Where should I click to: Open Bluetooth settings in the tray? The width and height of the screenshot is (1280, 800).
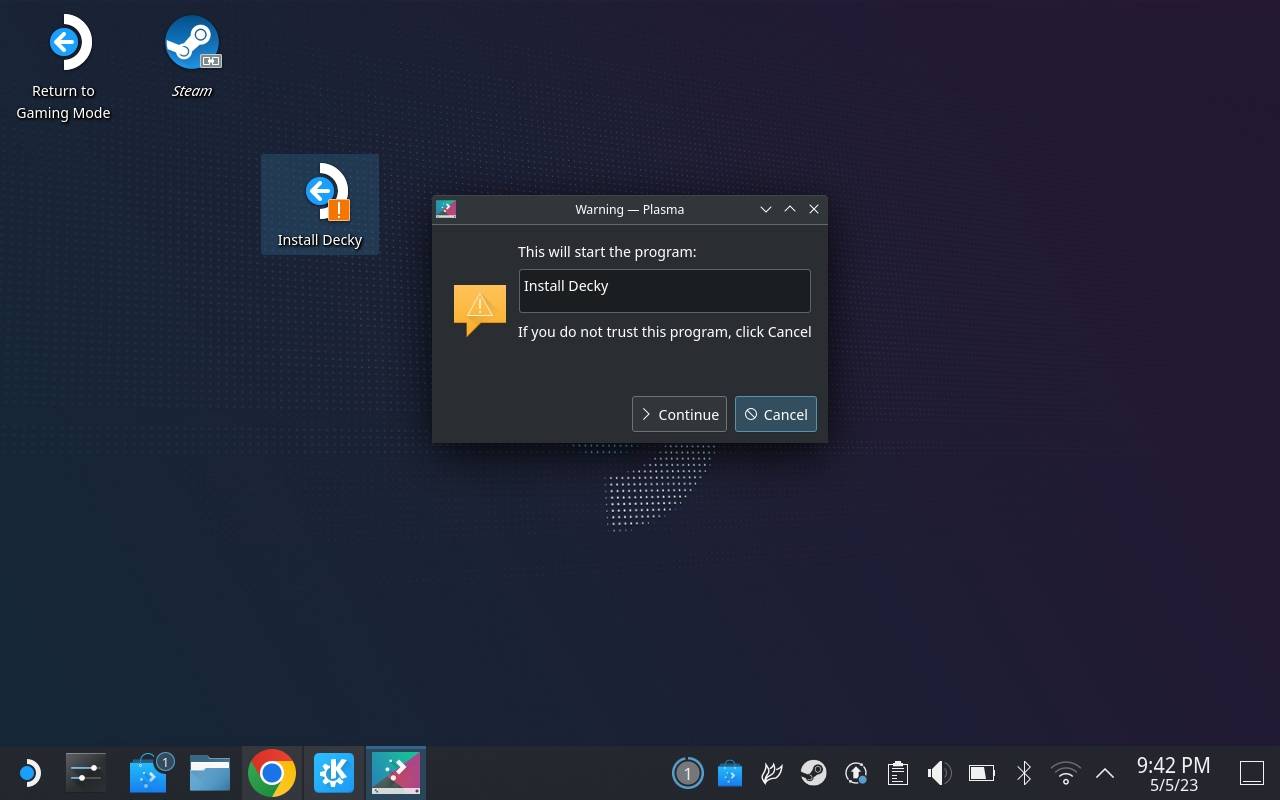[x=1024, y=773]
